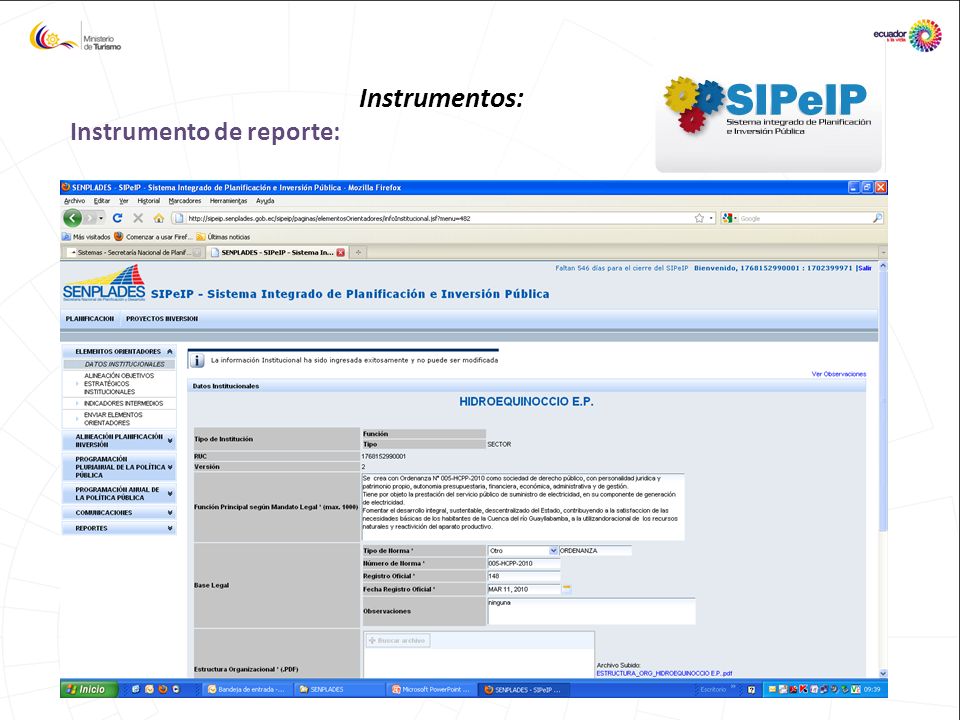Open the Ver menu
The width and height of the screenshot is (960, 720).
124,201
